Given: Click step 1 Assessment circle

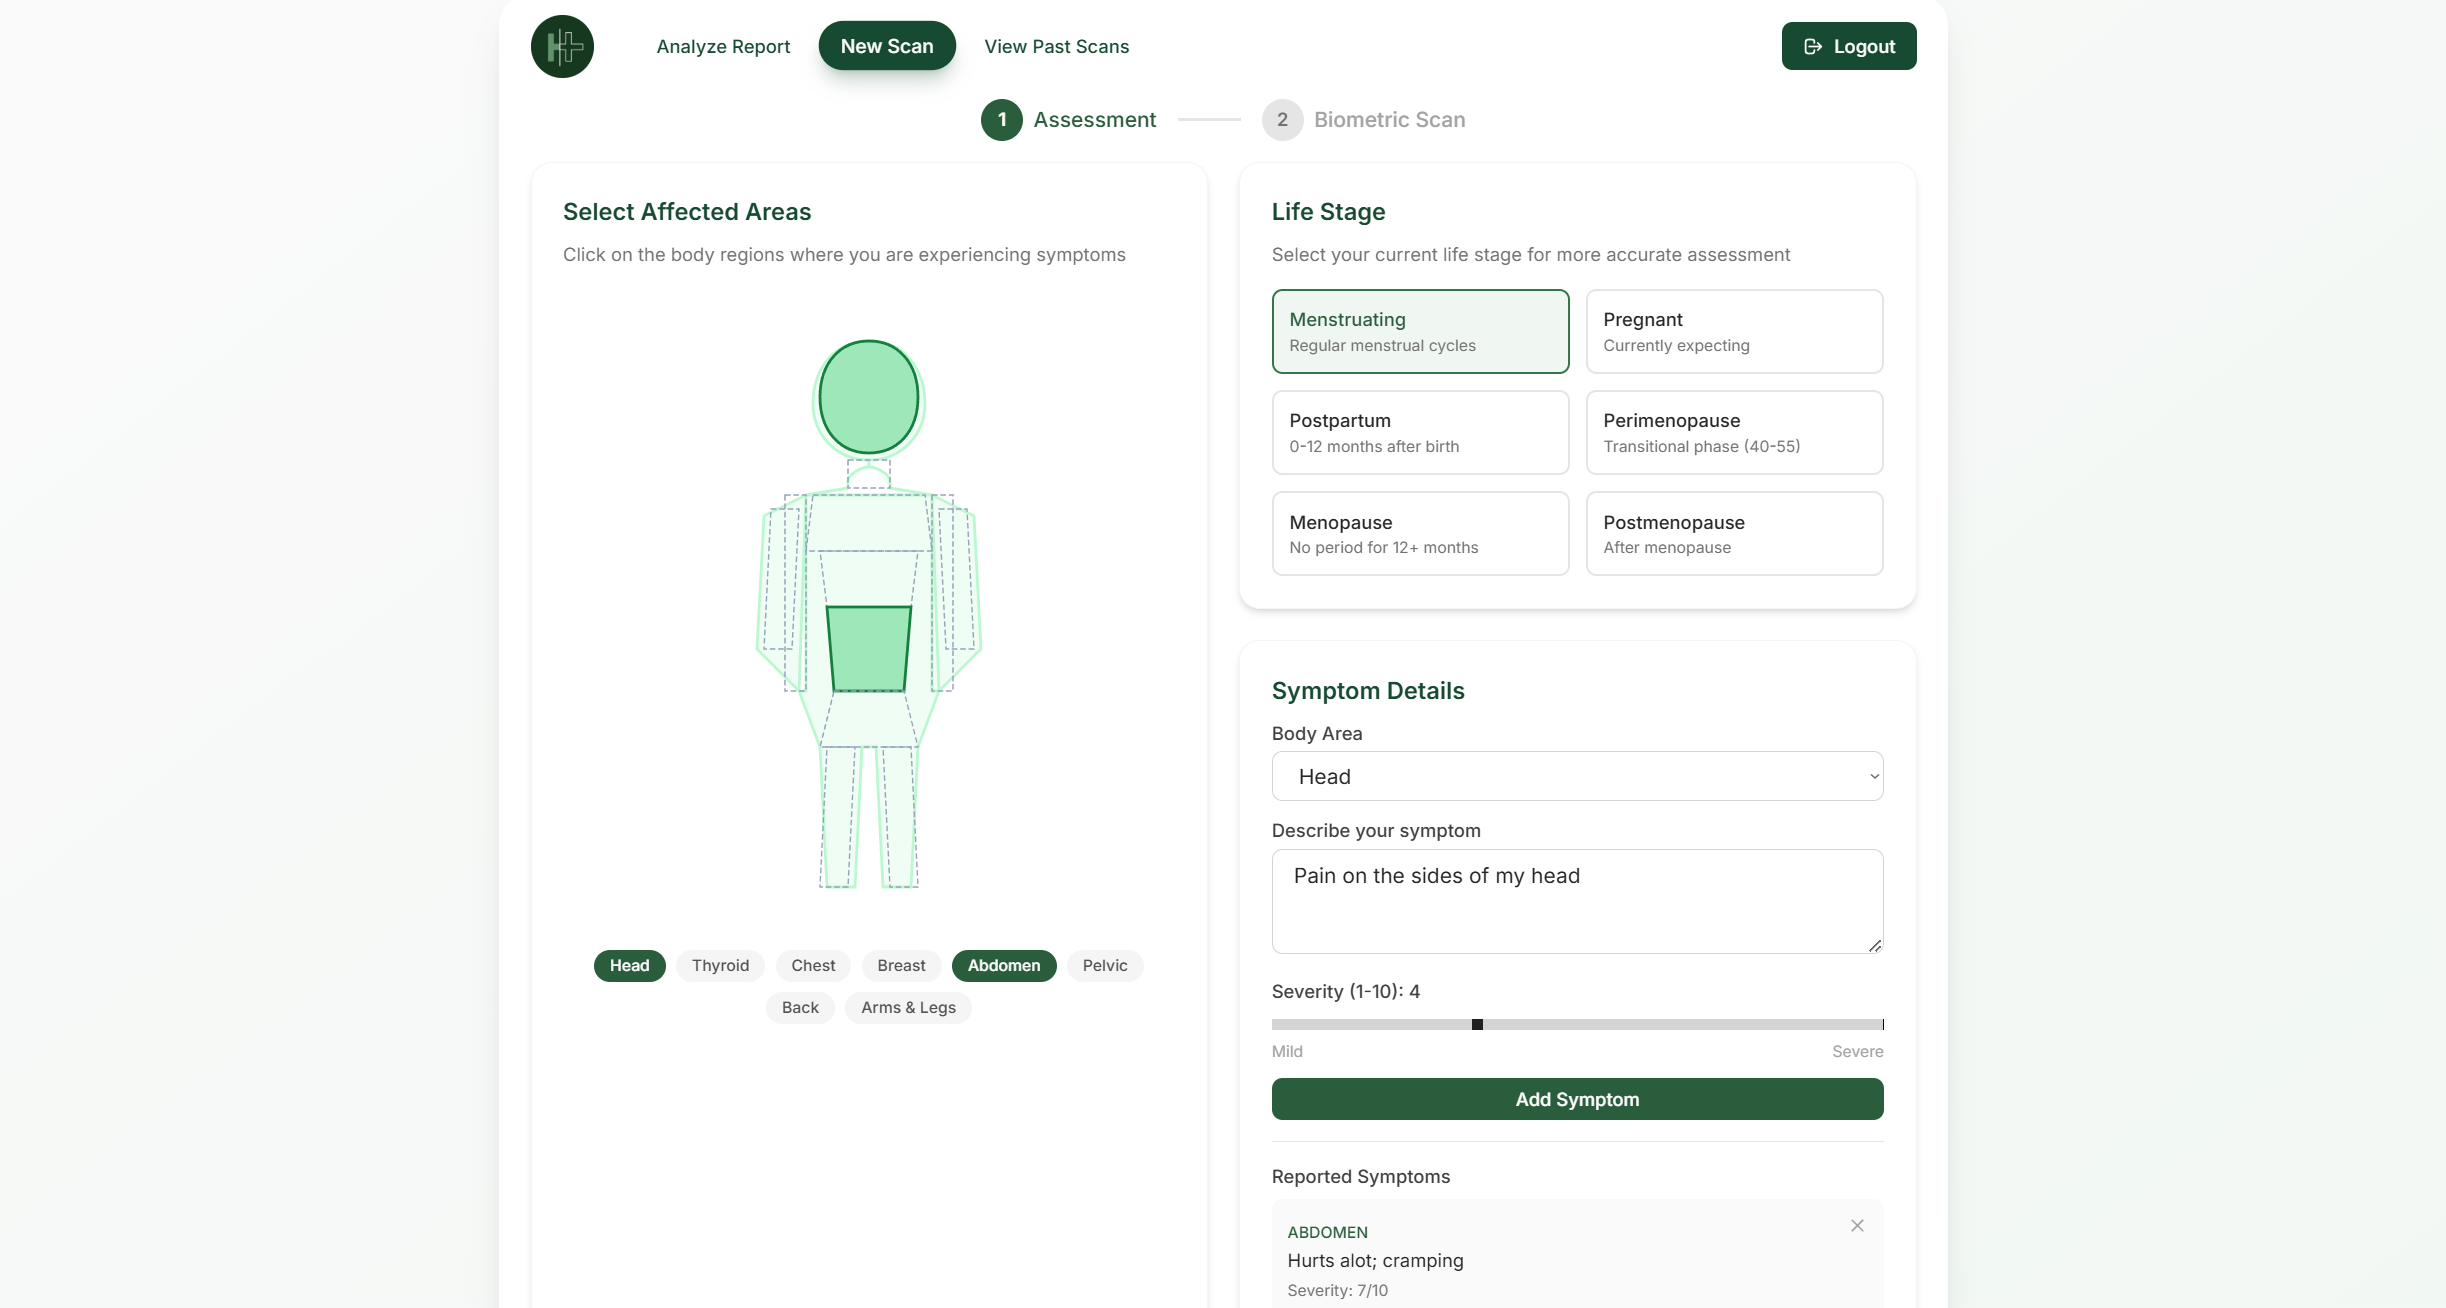Looking at the screenshot, I should (x=1001, y=120).
